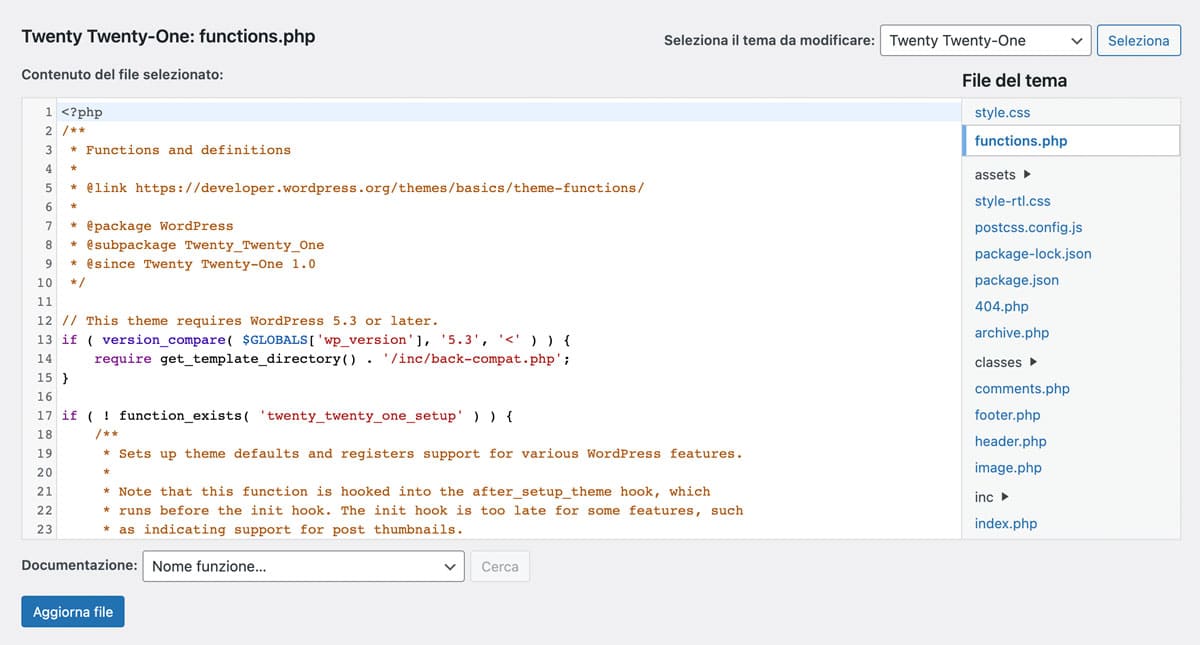Click the '@package WordPress' comment line
Image resolution: width=1200 pixels, height=645 pixels.
(x=151, y=226)
